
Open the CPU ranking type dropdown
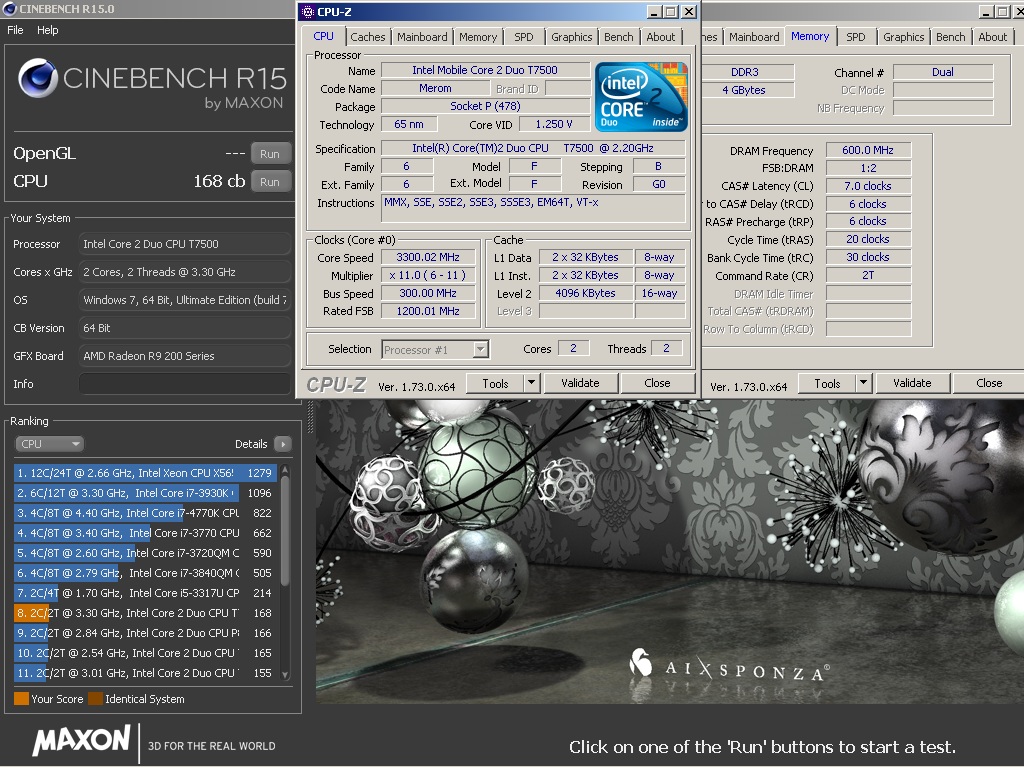coord(49,444)
